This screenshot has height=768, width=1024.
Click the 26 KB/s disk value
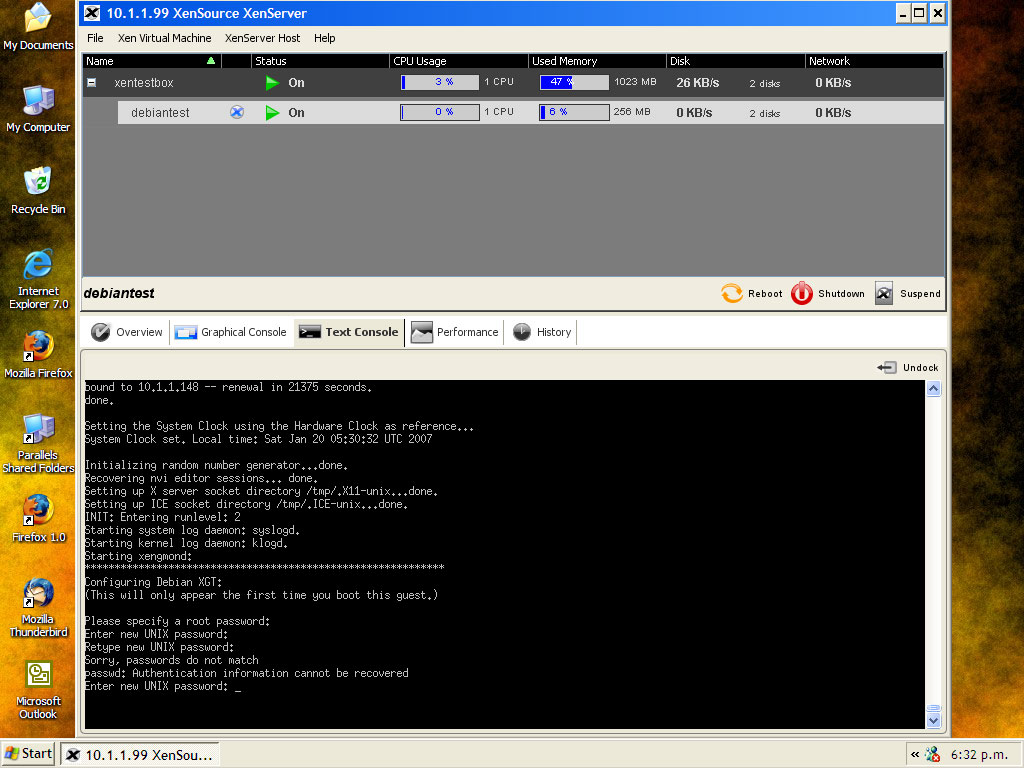(697, 83)
